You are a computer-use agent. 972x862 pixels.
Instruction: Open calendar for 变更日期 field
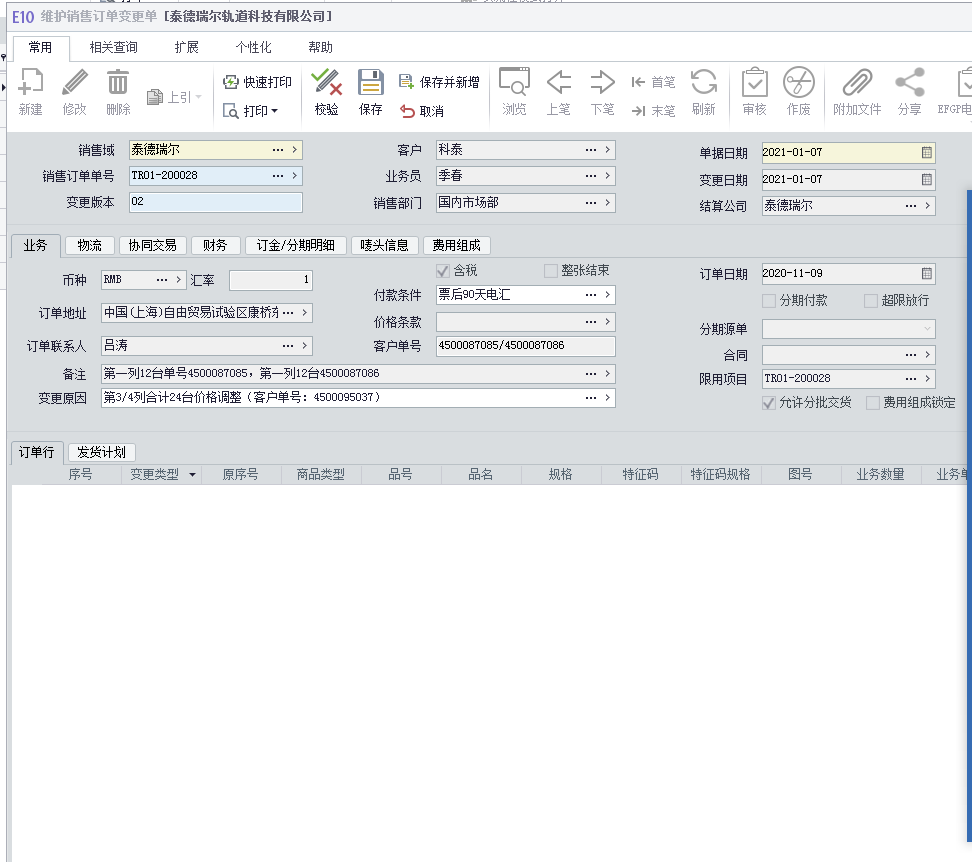(x=926, y=180)
